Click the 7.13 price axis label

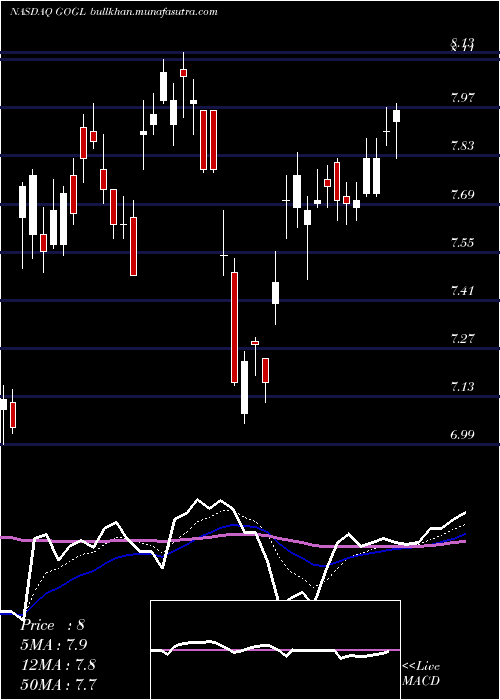(462, 386)
